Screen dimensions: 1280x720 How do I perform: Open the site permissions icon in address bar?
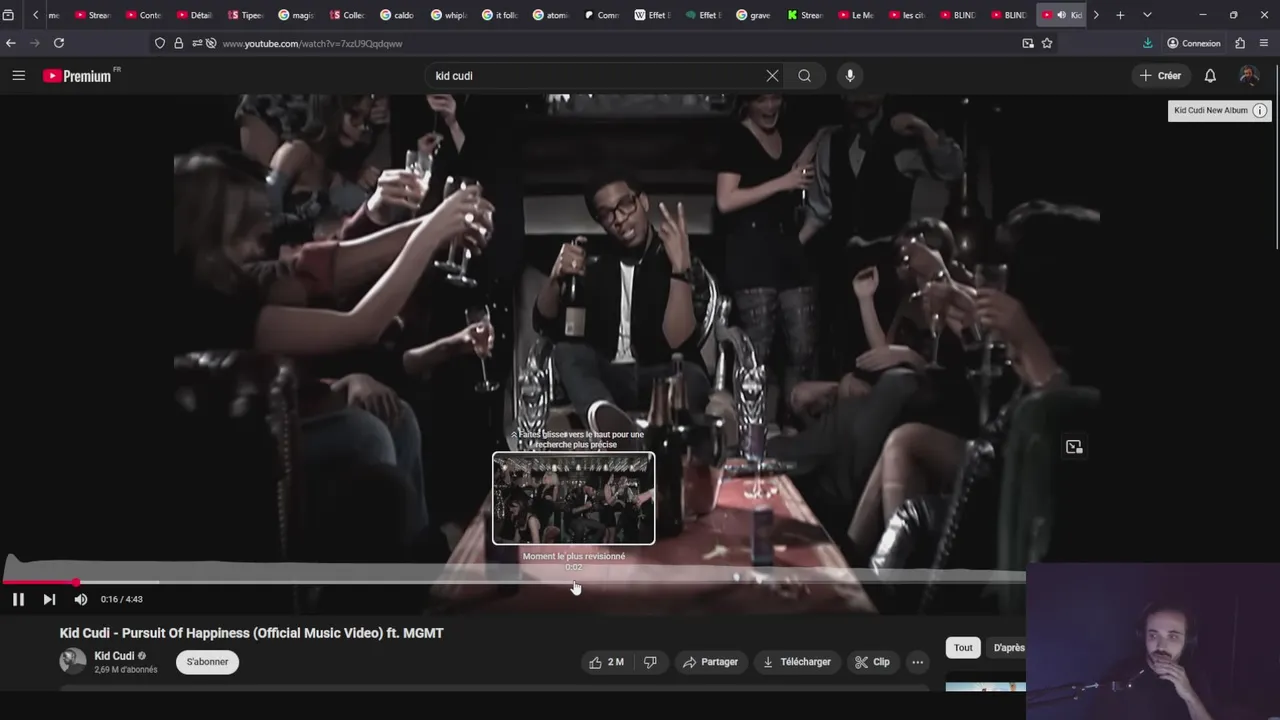pyautogui.click(x=196, y=44)
